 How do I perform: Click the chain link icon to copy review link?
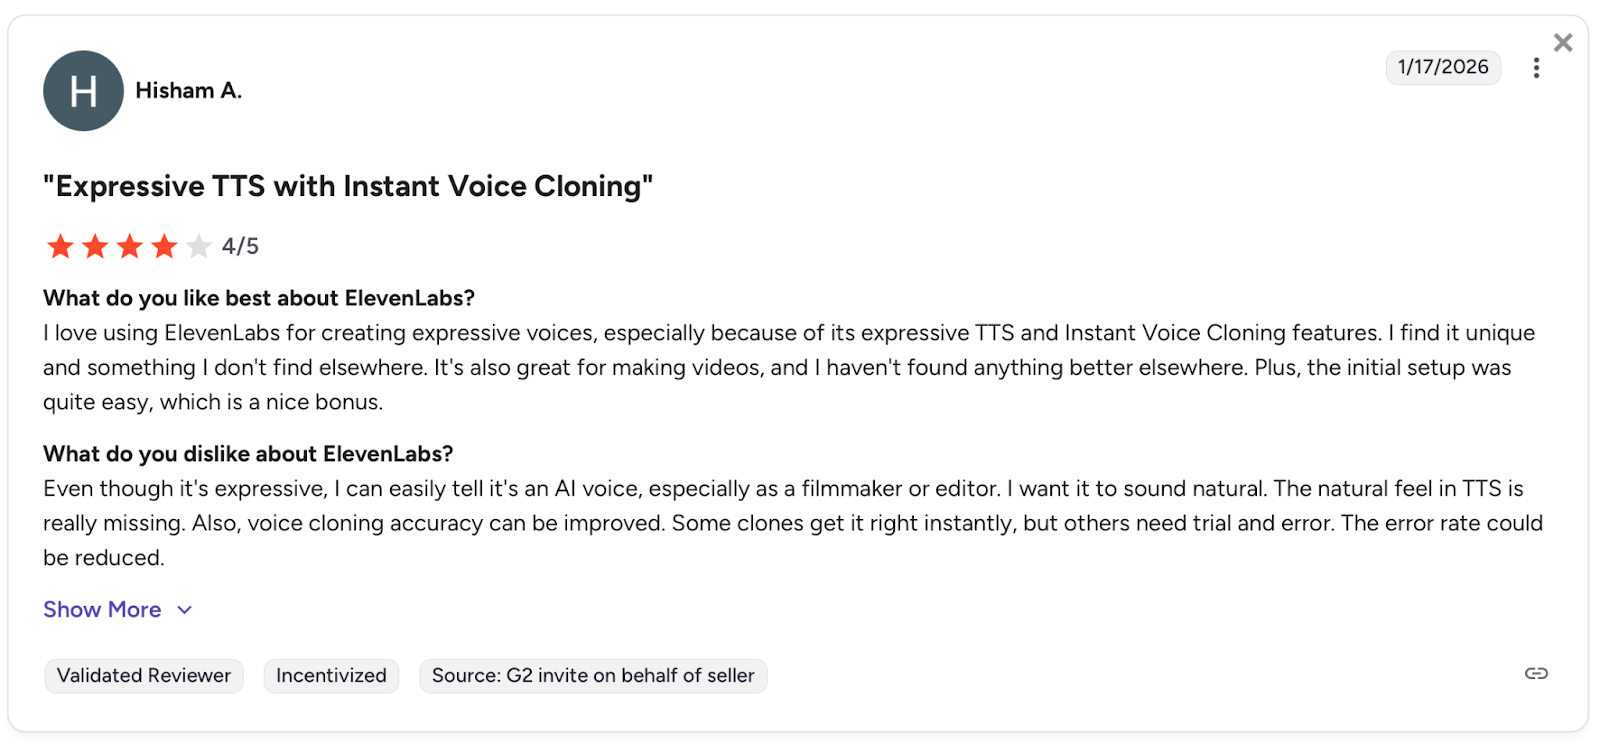(1536, 674)
